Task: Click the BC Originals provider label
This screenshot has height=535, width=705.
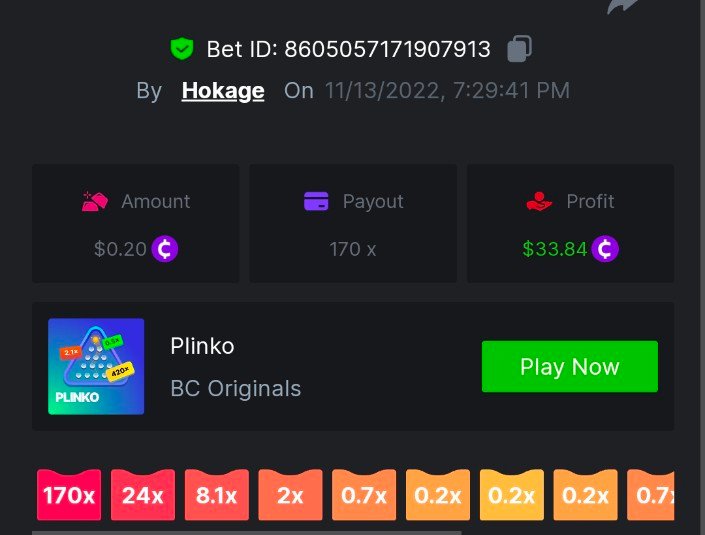Action: pos(236,388)
